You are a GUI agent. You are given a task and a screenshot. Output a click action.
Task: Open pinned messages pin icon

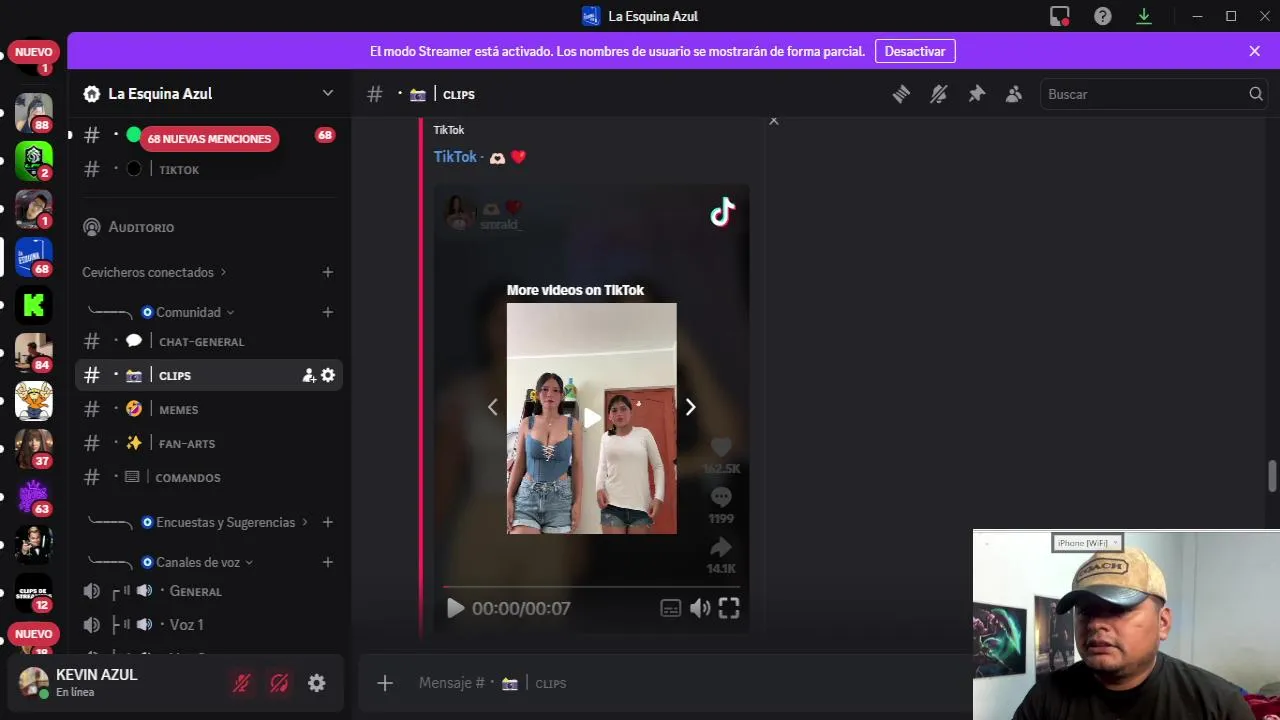point(976,94)
